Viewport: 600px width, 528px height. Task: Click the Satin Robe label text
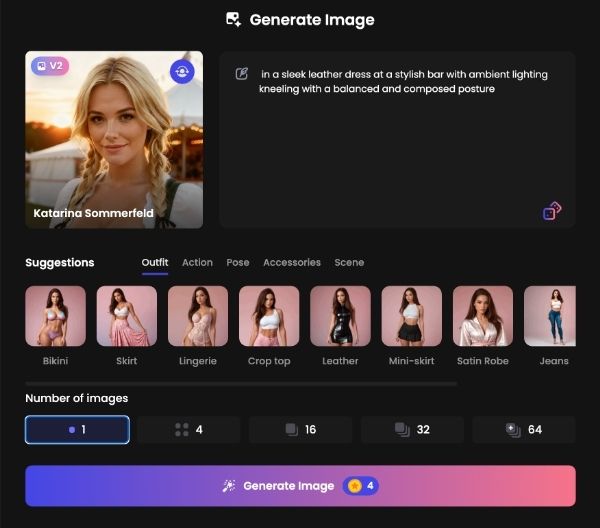point(483,361)
